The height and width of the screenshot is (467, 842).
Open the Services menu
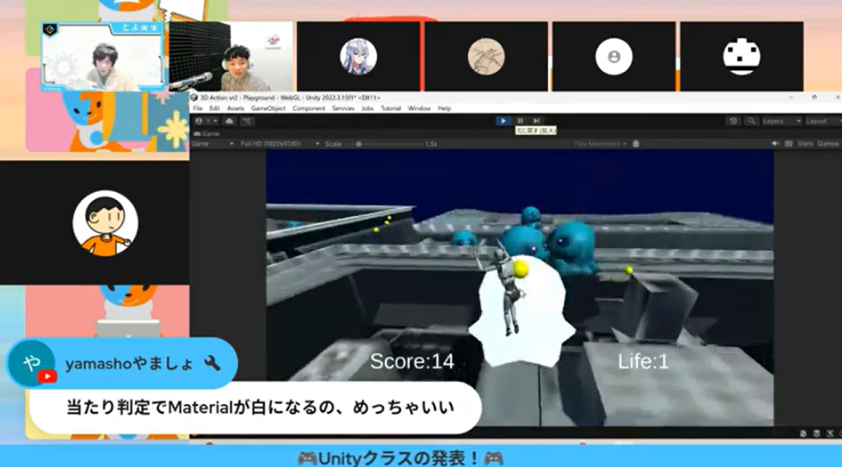343,108
